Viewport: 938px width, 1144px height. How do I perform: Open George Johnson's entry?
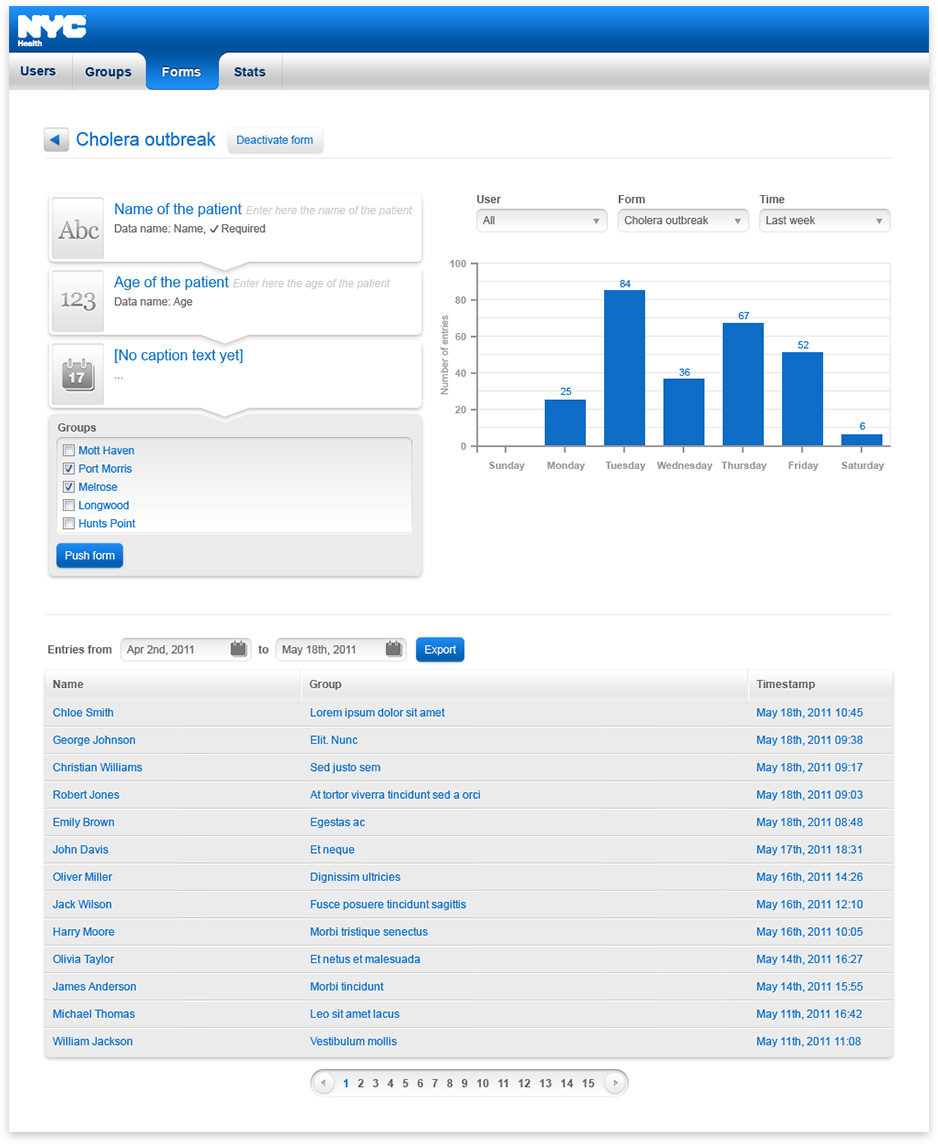(x=94, y=740)
